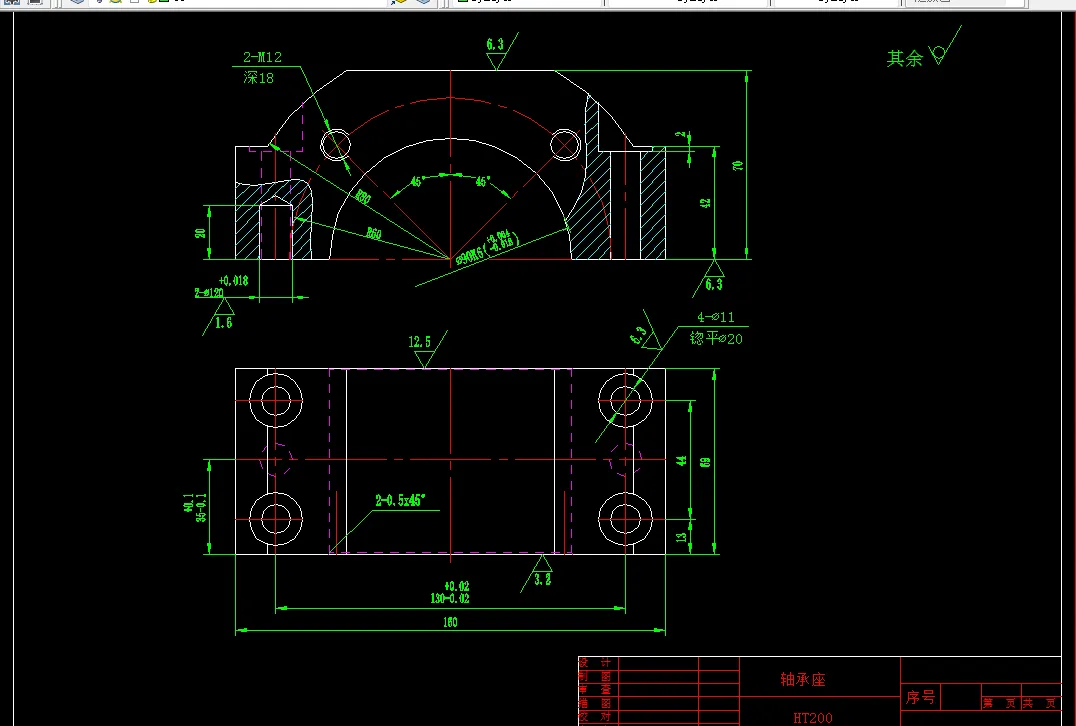Select the left 45° angle dimension
This screenshot has height=726, width=1076.
pyautogui.click(x=417, y=183)
